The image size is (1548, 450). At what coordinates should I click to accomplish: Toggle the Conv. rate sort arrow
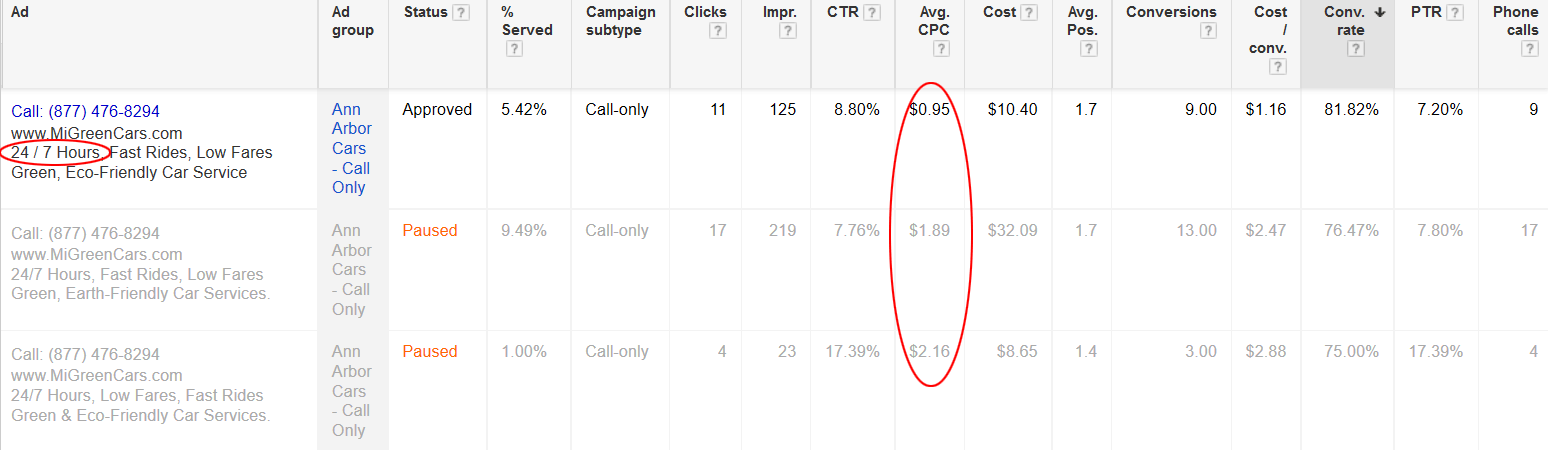(x=1380, y=13)
